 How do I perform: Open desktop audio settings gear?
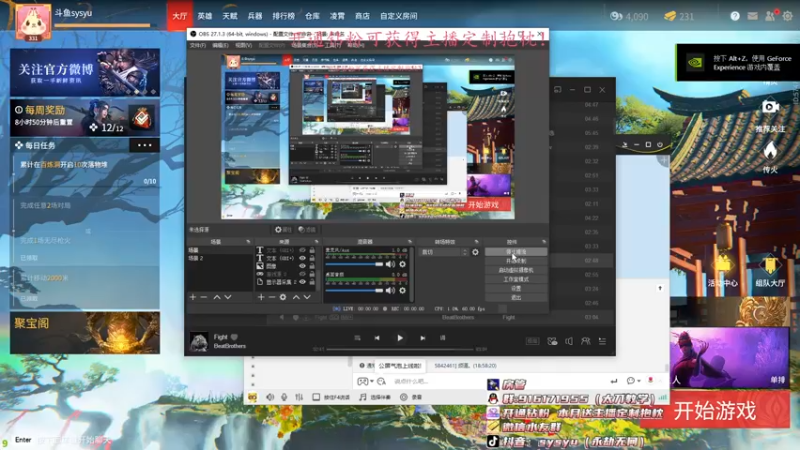click(403, 290)
